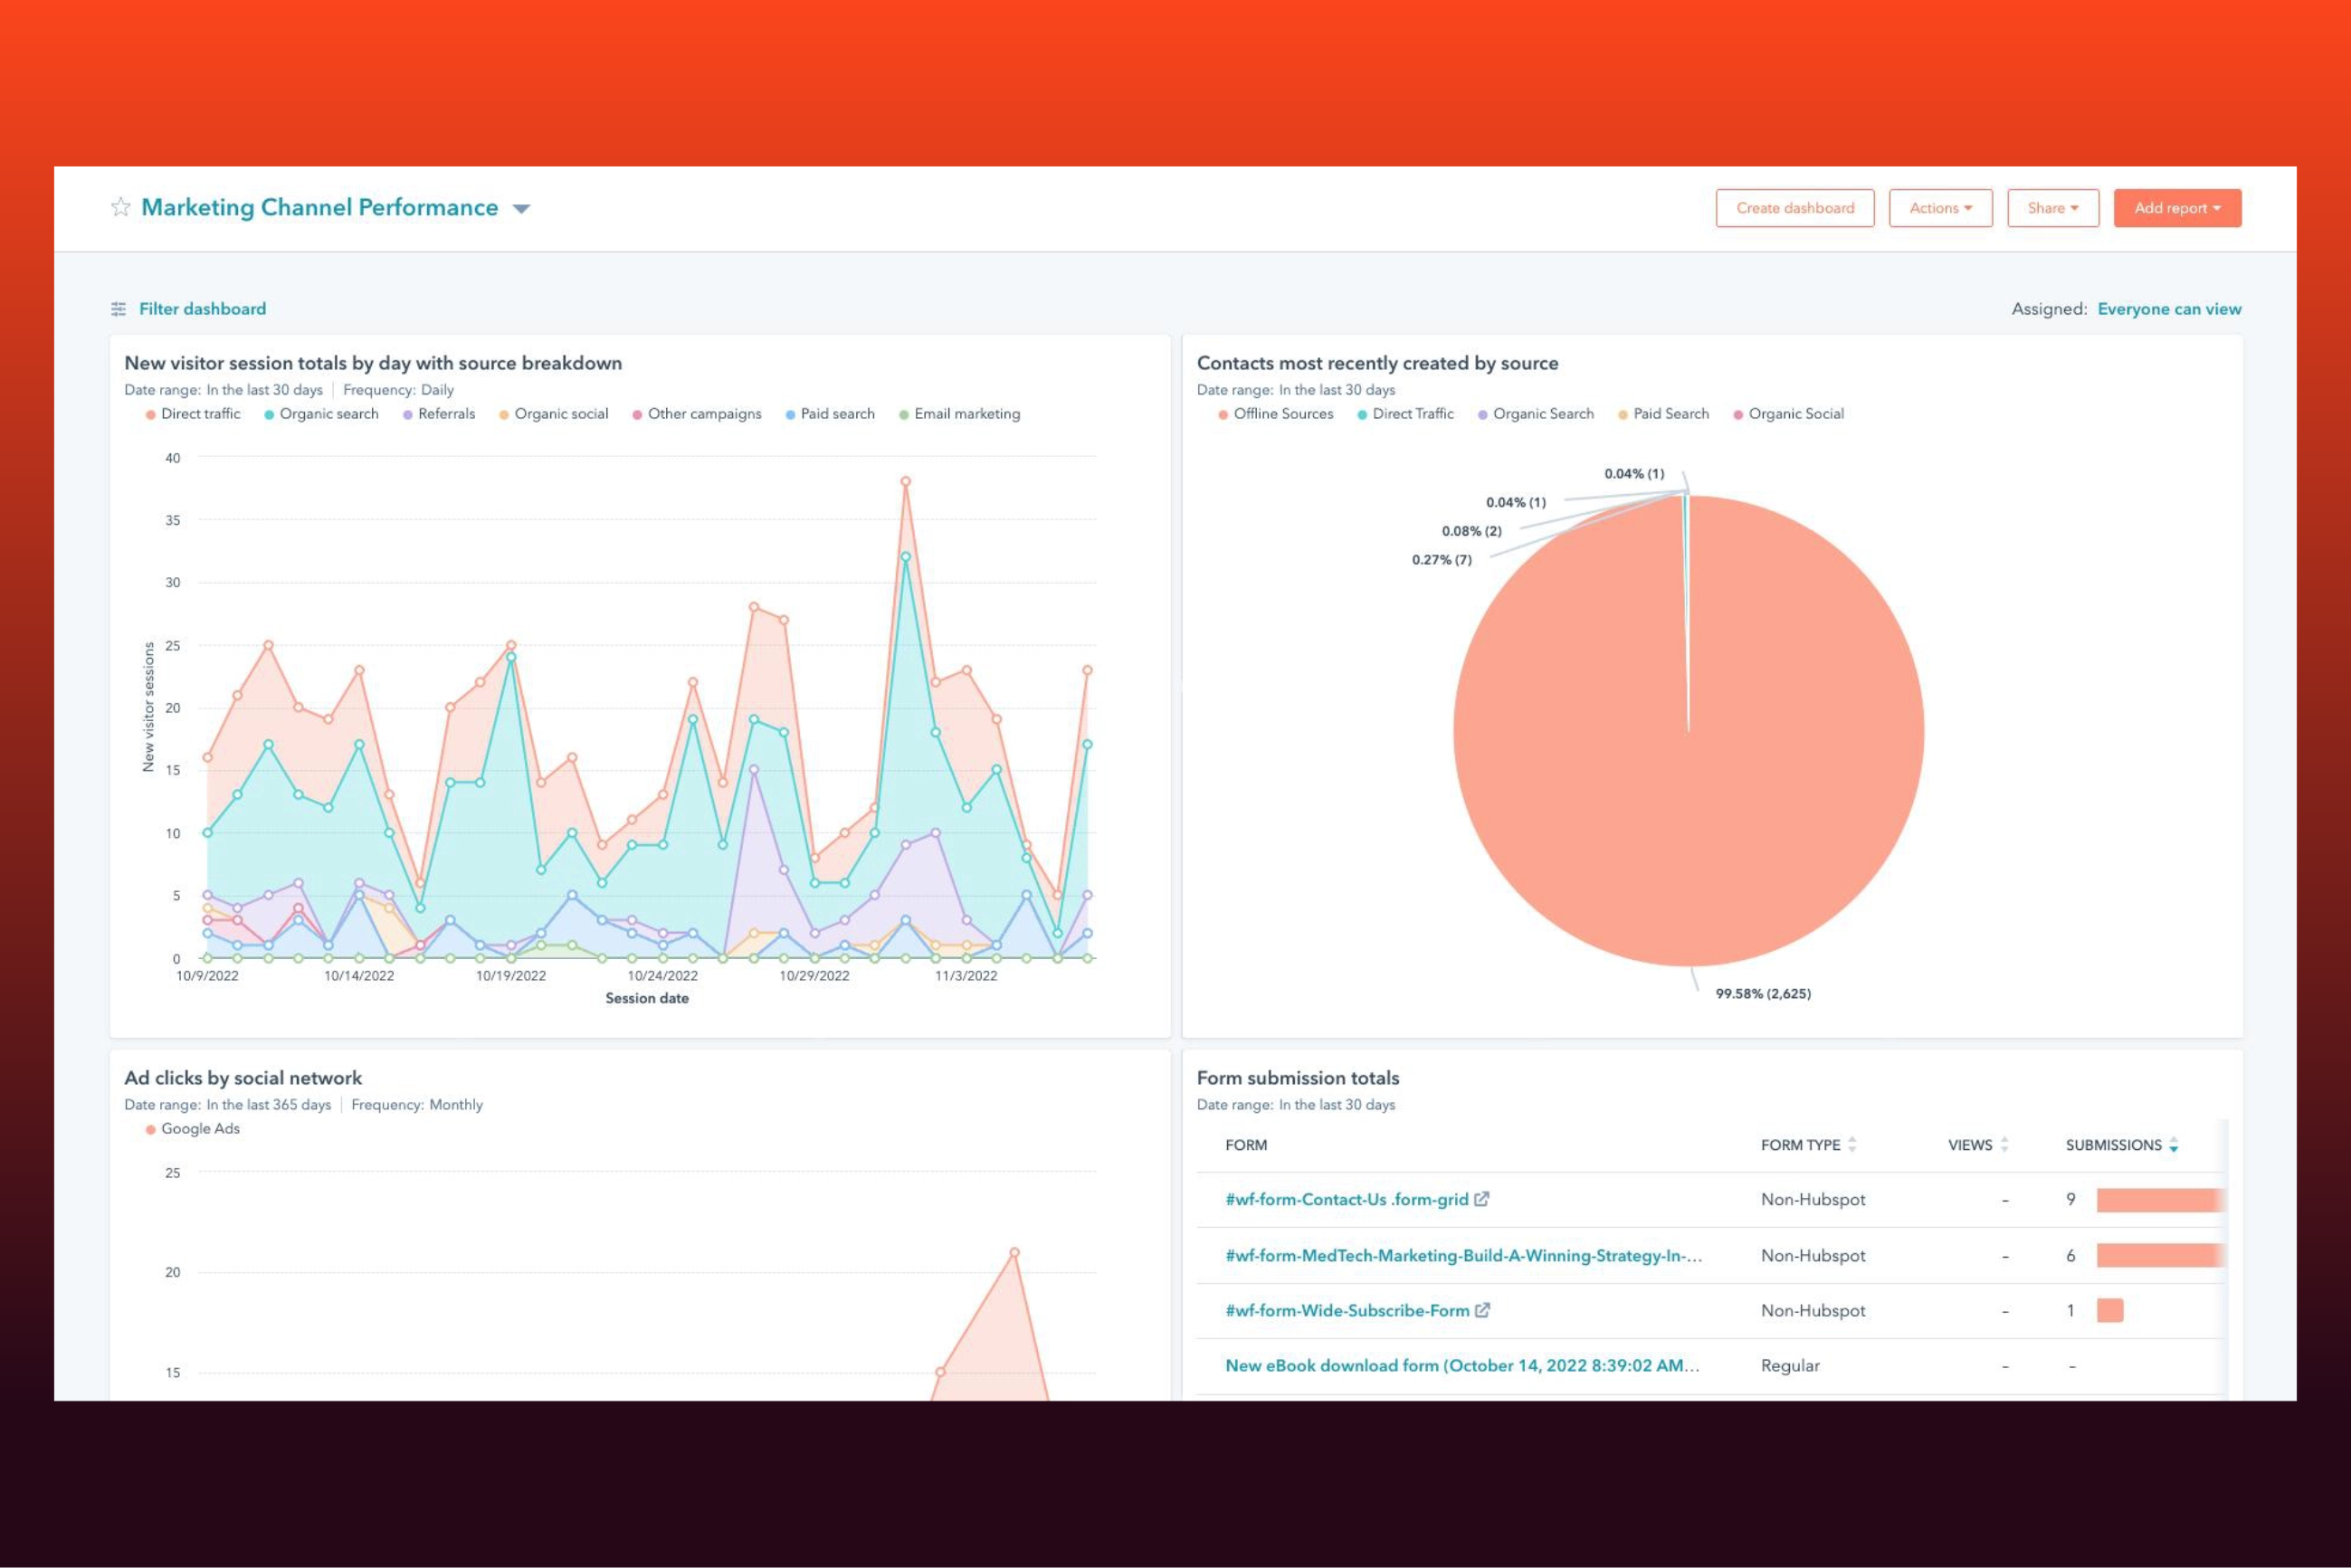Open Everyone can view access link
Viewport: 2351px width, 1568px height.
pyautogui.click(x=2169, y=309)
